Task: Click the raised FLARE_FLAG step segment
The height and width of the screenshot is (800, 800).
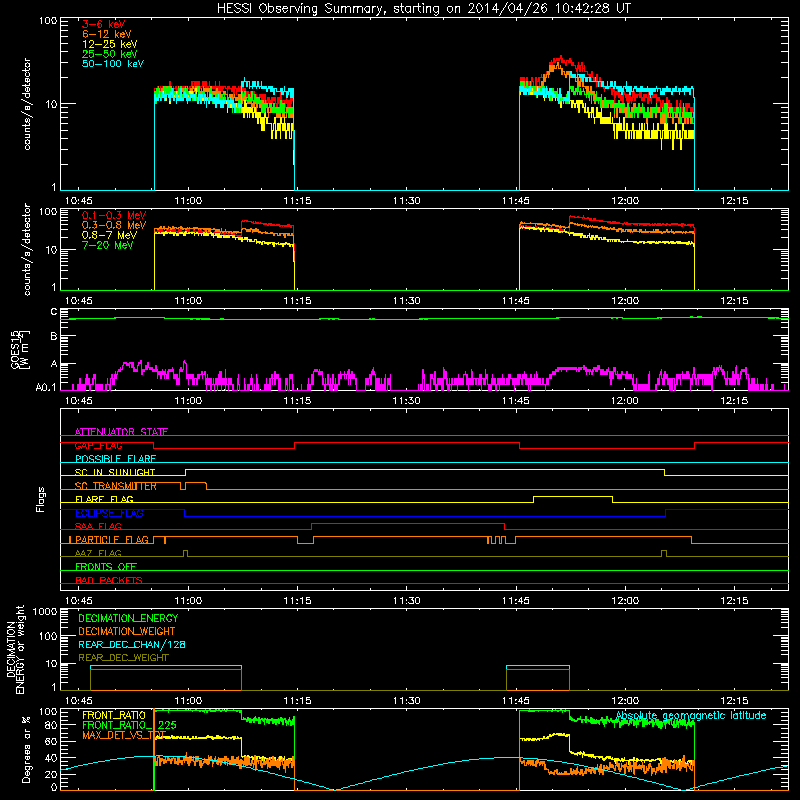Action: 572,496
